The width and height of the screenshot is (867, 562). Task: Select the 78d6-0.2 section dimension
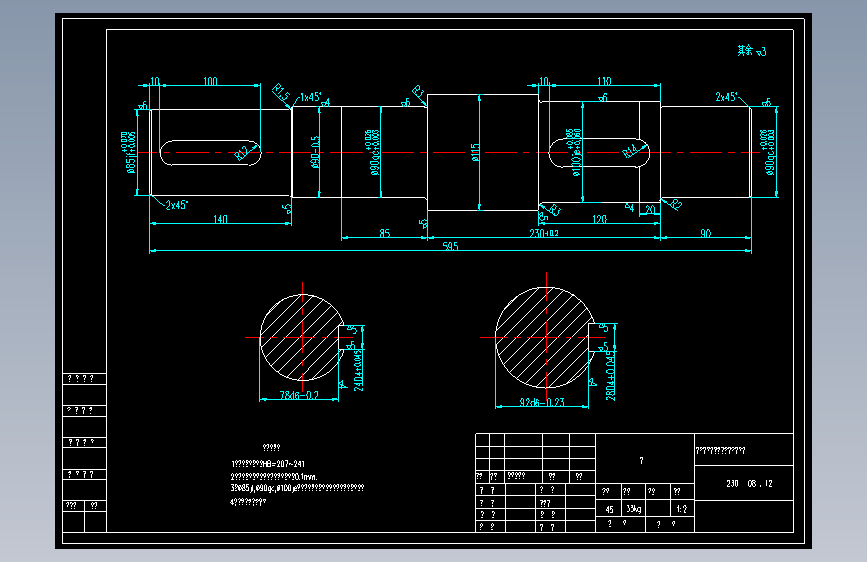pos(299,395)
